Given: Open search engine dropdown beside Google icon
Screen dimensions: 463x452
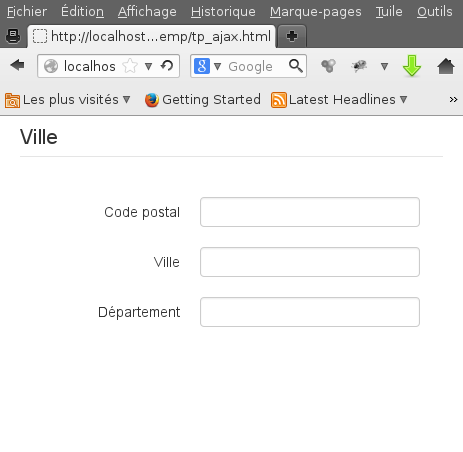Looking at the screenshot, I should click(x=217, y=66).
